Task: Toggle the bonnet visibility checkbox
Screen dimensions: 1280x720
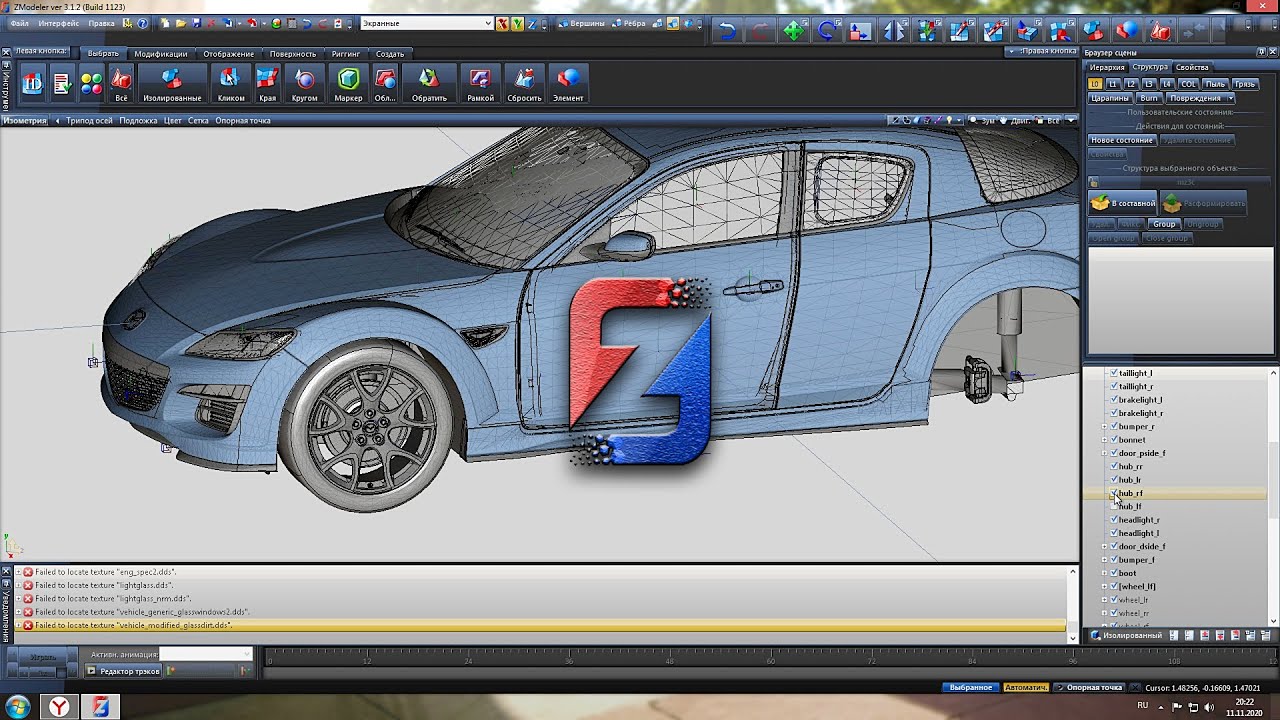Action: coord(1114,440)
